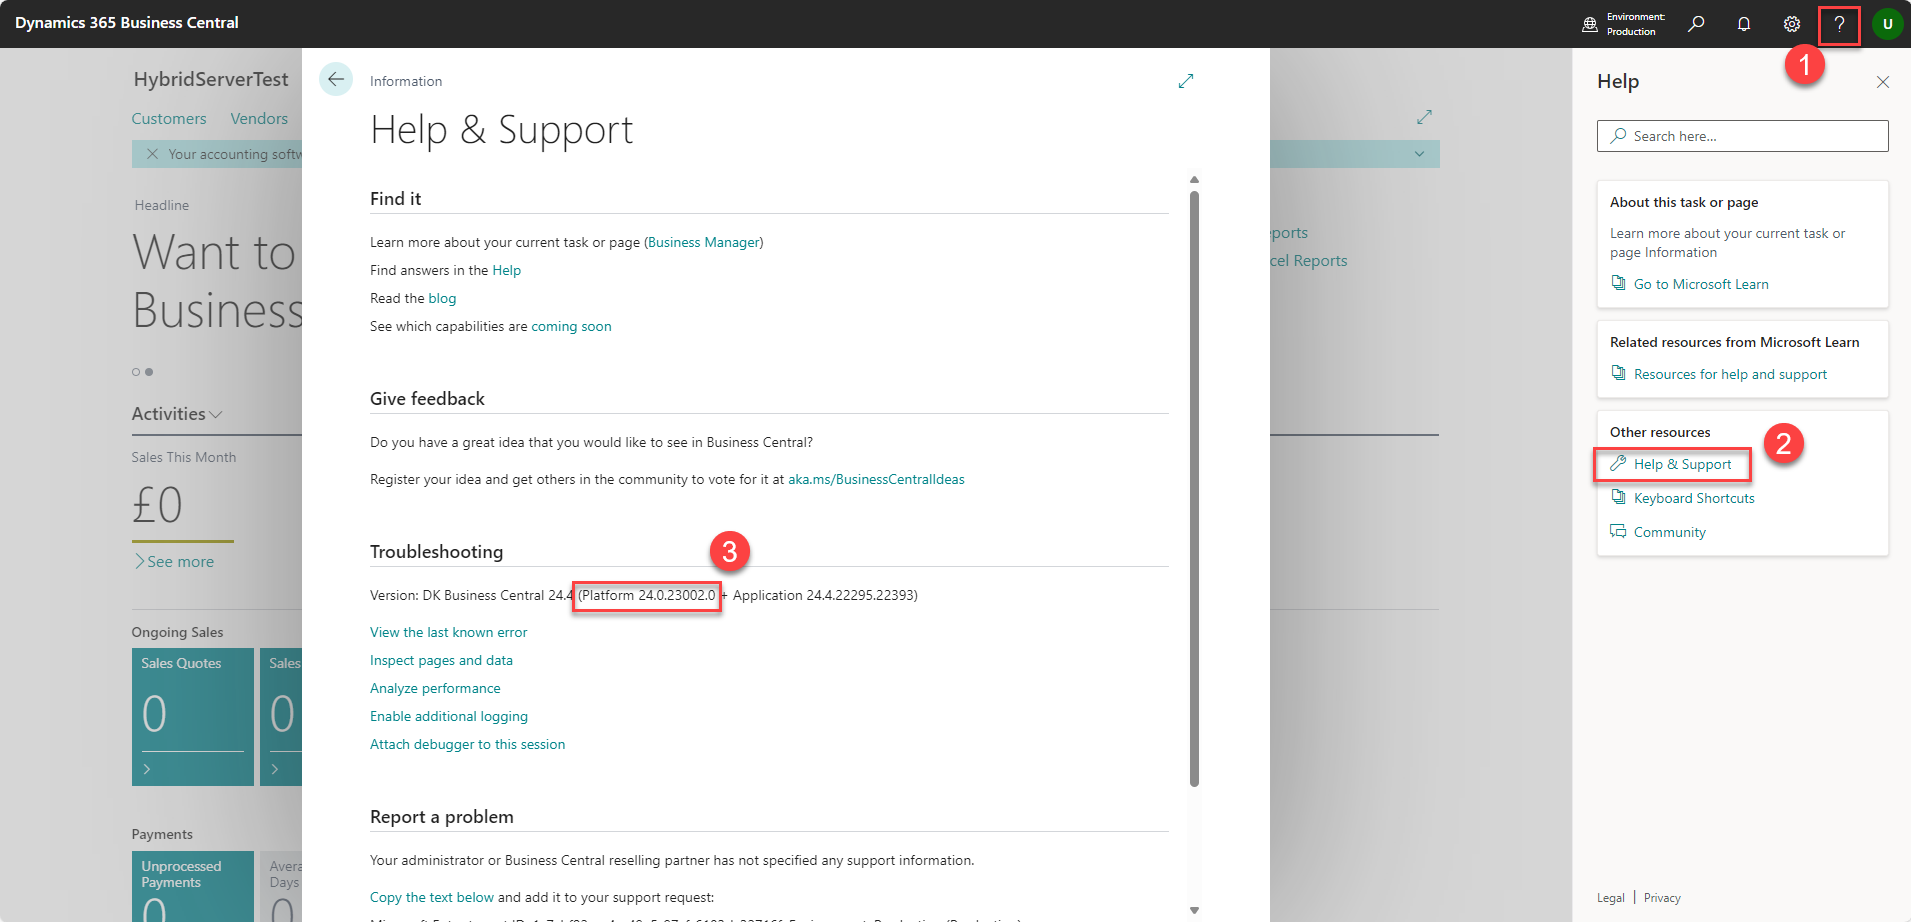Expand the Help & Support dialog to full width
This screenshot has width=1911, height=922.
click(x=1186, y=81)
